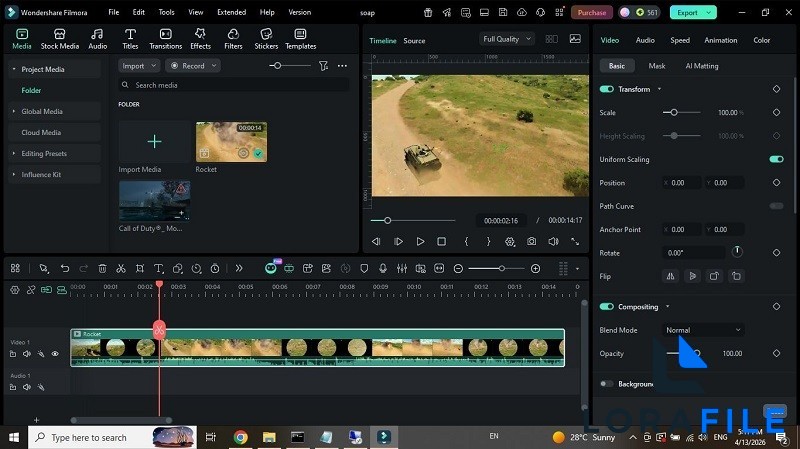Viewport: 800px width, 449px height.
Task: Click the Speed icon in timeline toolbar
Action: (196, 268)
